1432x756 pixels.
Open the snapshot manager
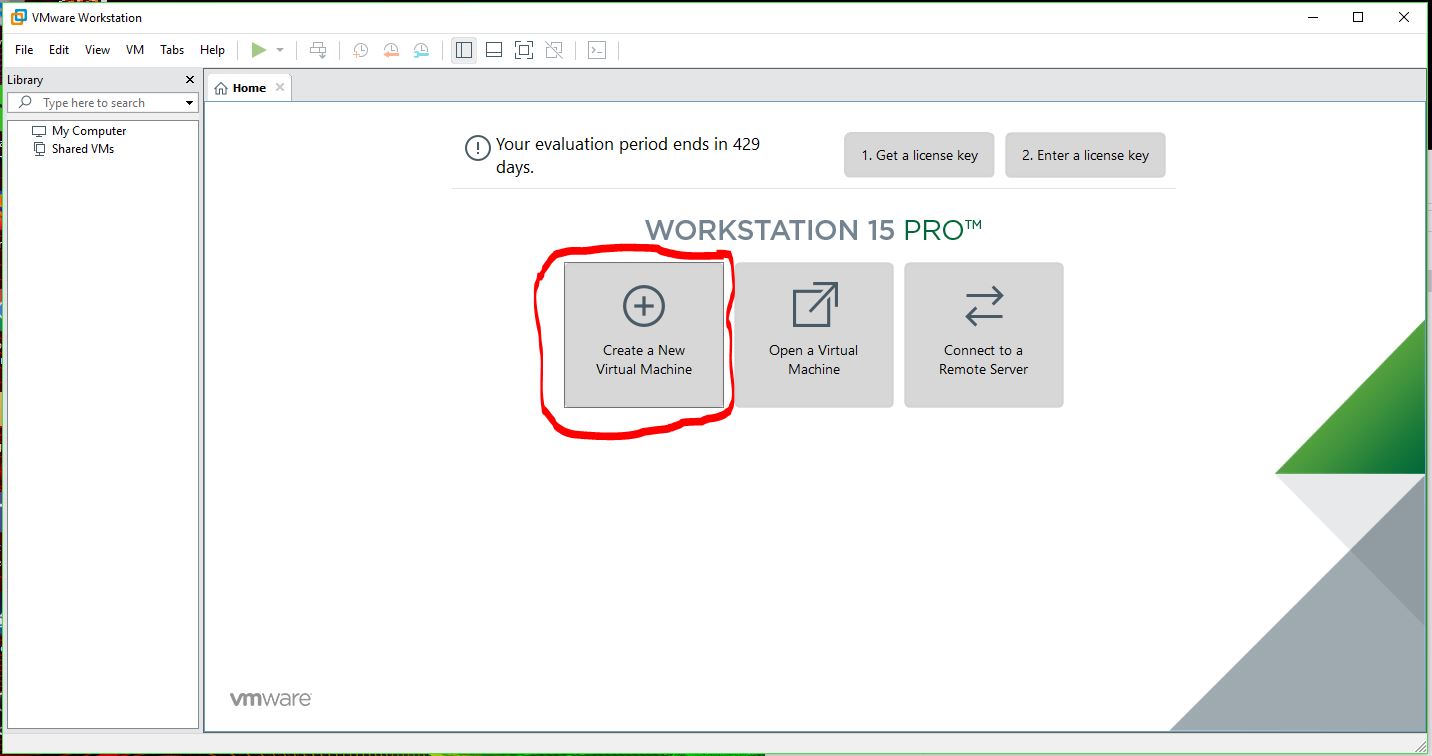click(x=421, y=49)
